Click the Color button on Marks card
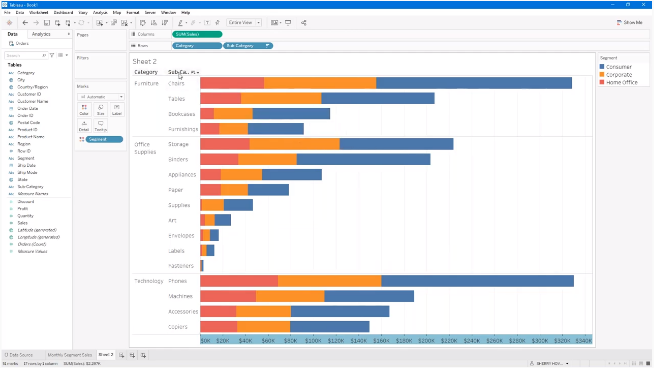This screenshot has height=368, width=654. tap(84, 110)
